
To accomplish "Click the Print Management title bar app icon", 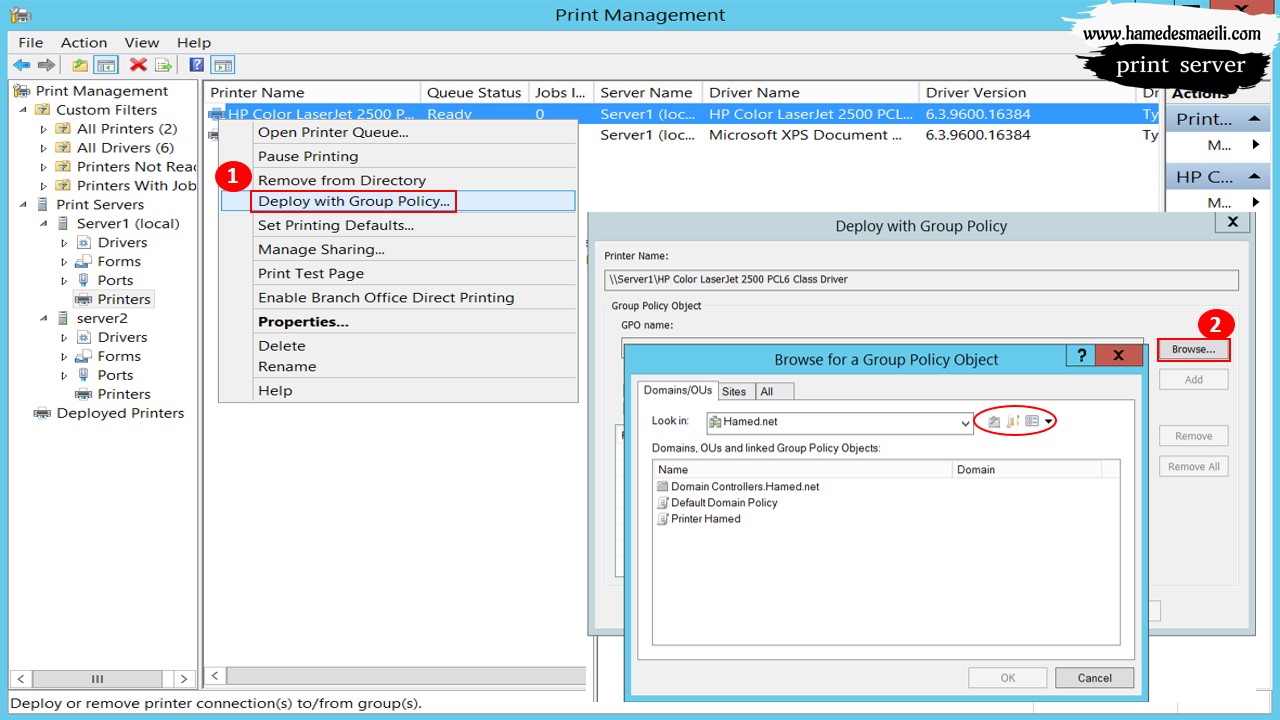I will 20,14.
